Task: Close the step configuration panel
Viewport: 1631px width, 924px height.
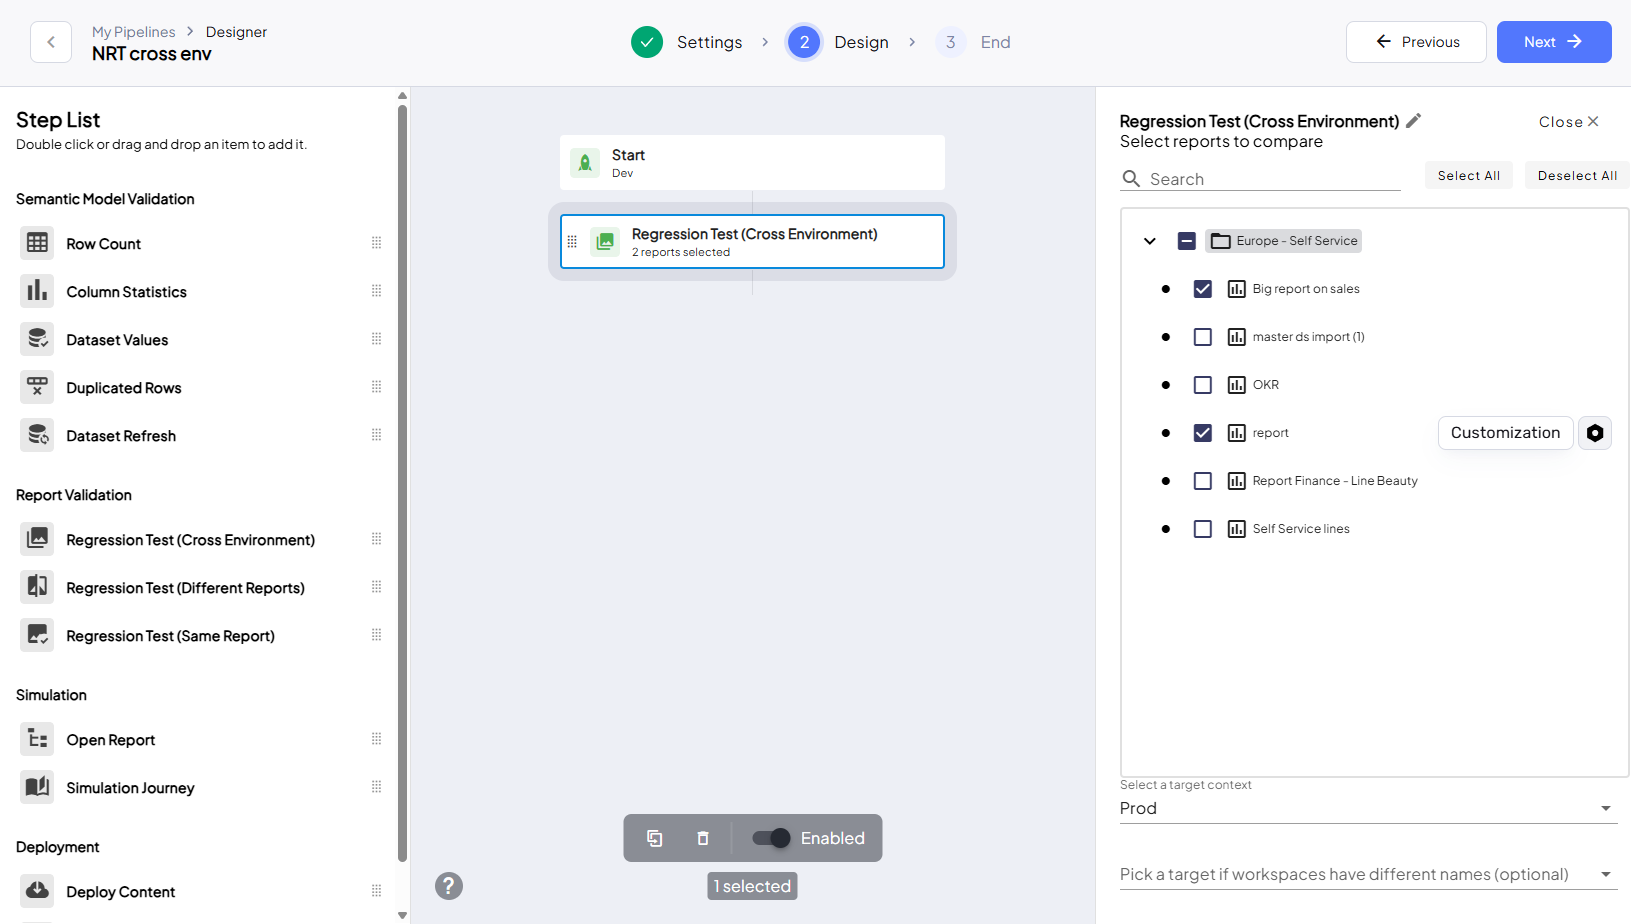Action: [1569, 121]
